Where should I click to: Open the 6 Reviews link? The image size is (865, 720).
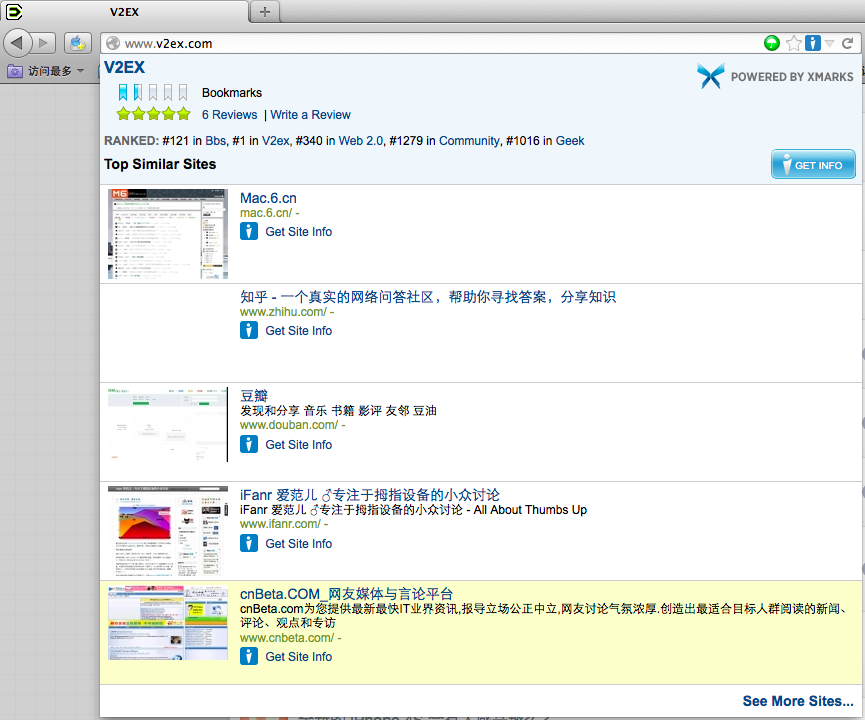pos(229,115)
